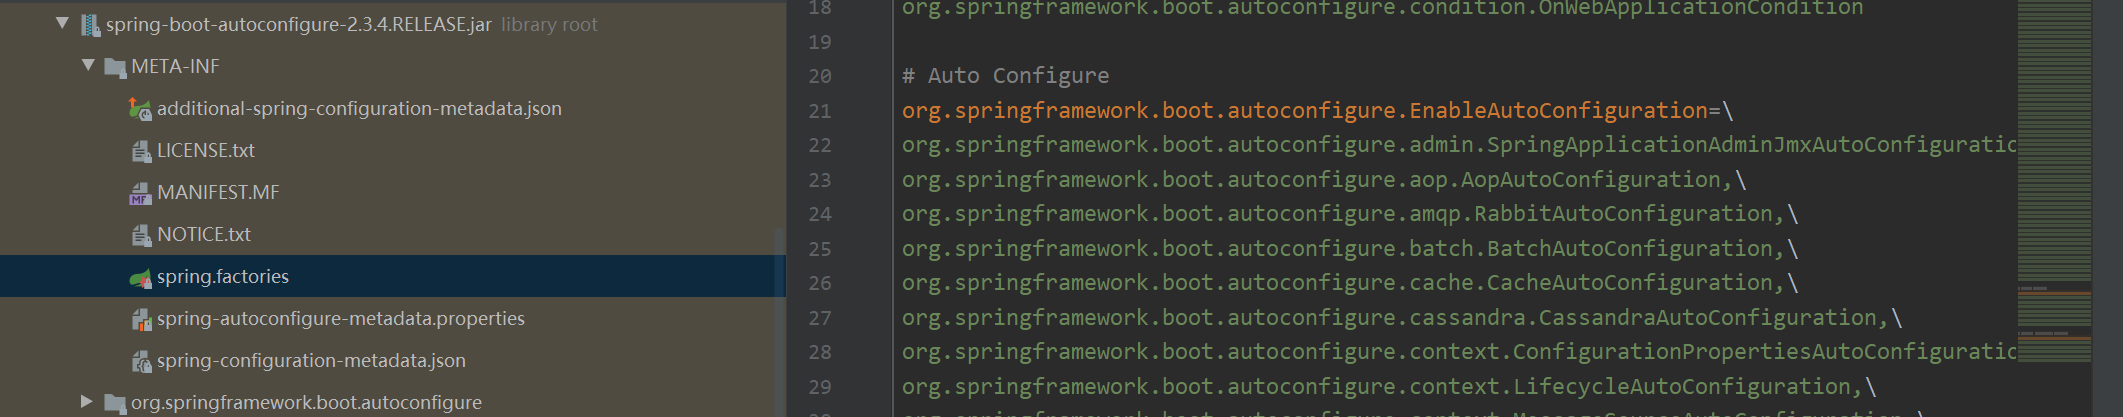Click line number 21 in gutter

click(x=820, y=111)
